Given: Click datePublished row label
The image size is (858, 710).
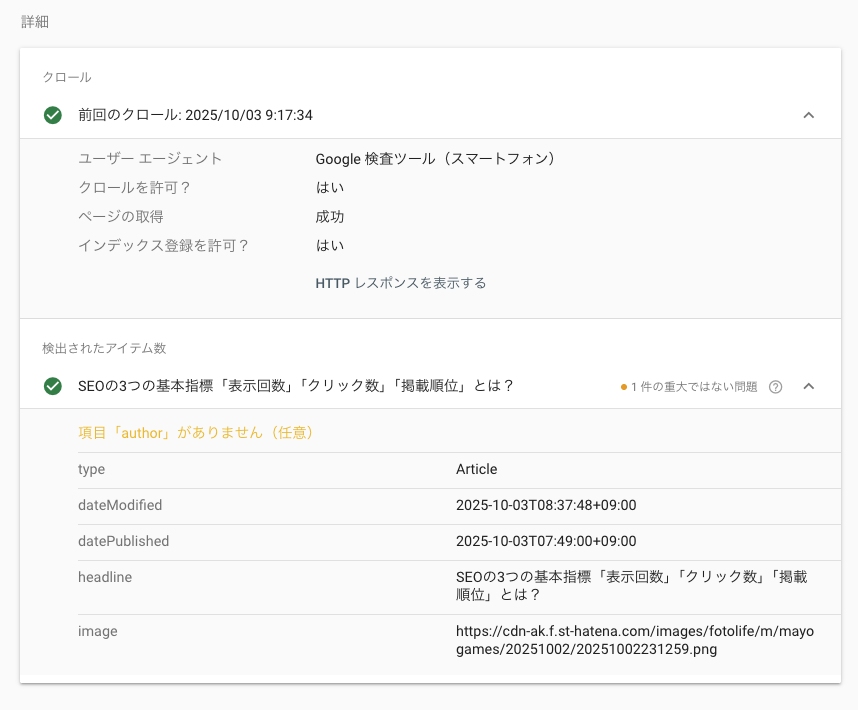Looking at the screenshot, I should (x=124, y=541).
